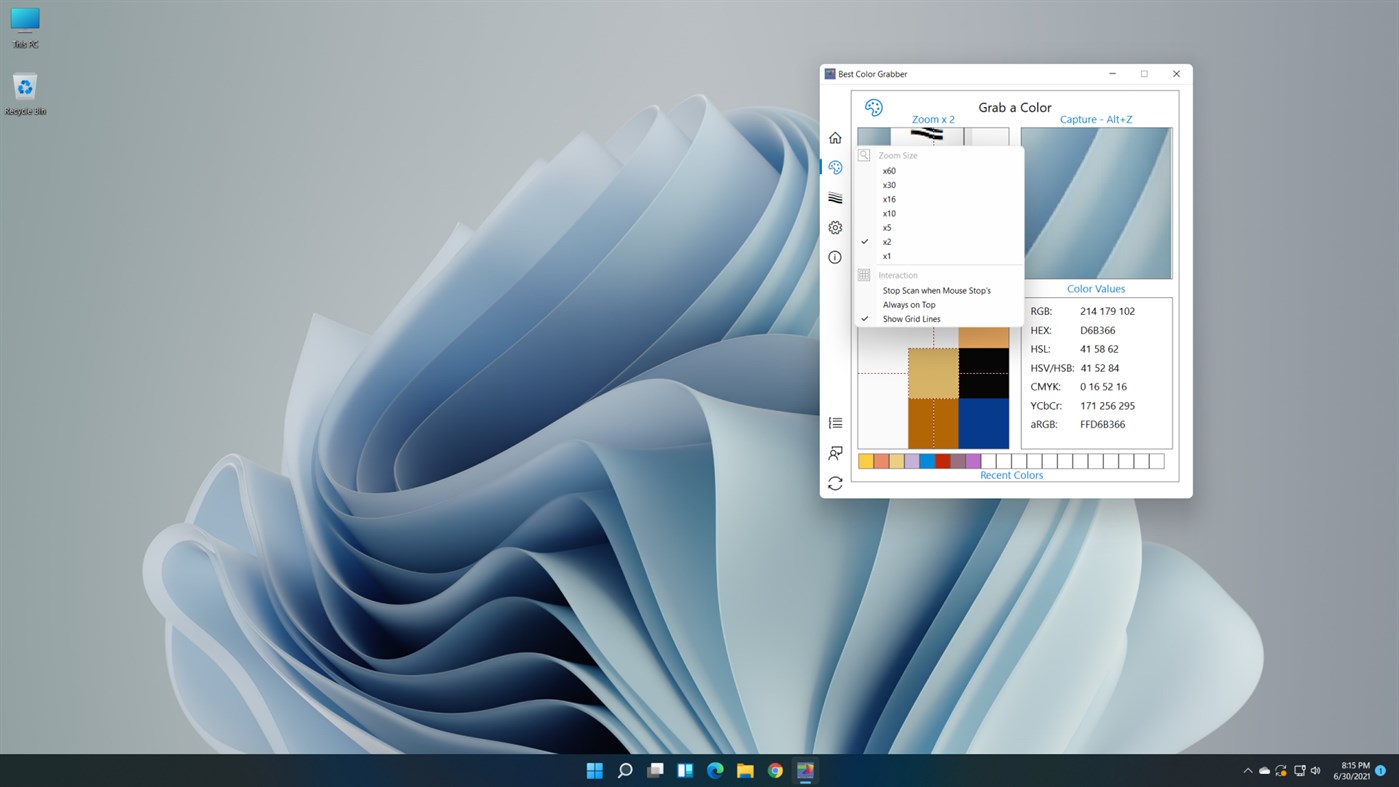Select the color grabber palette tool

pos(835,167)
